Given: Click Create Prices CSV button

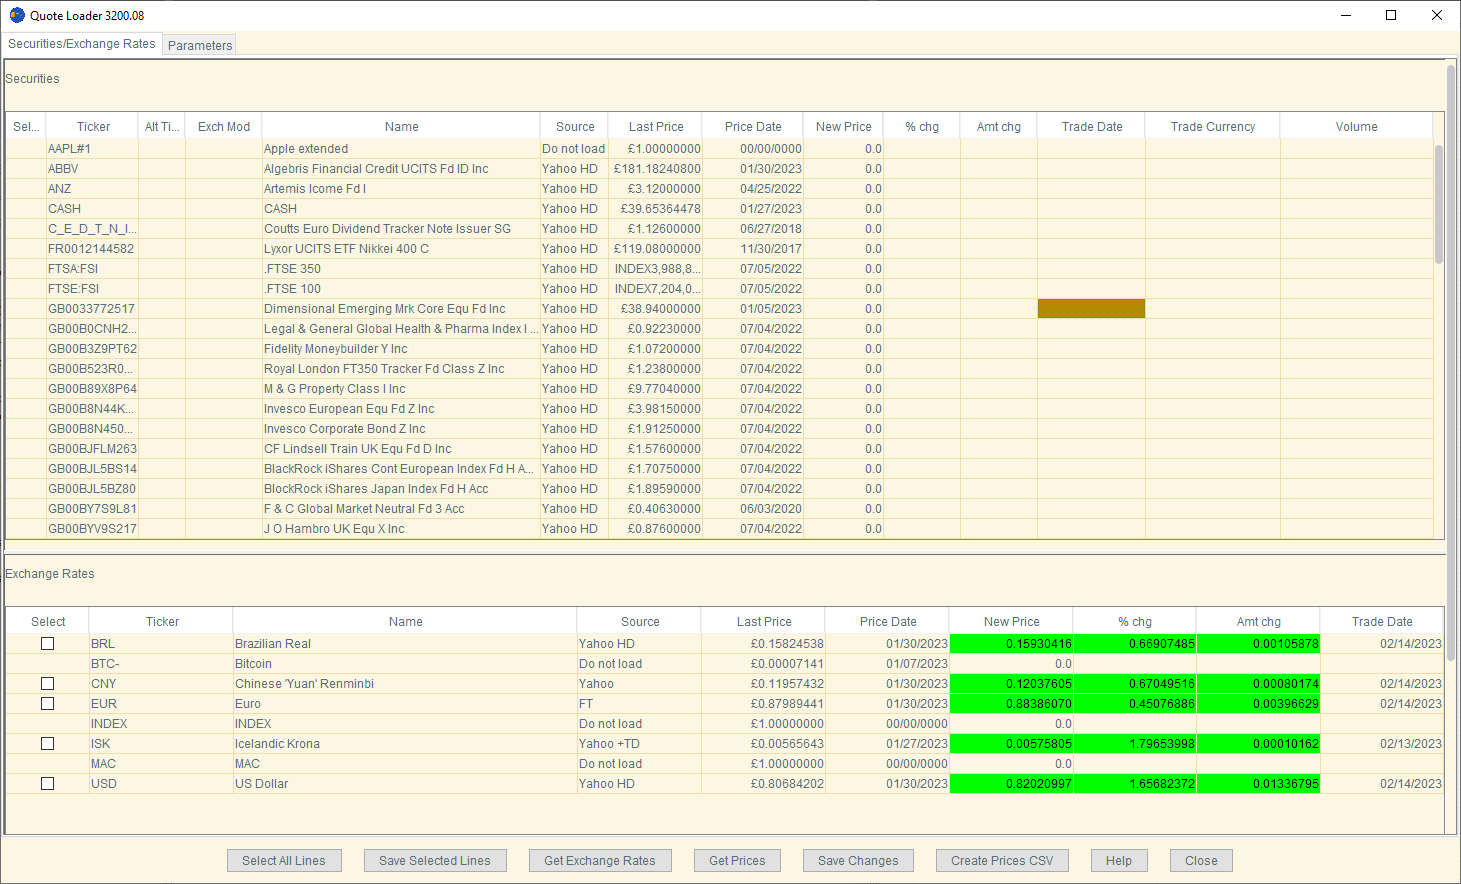Looking at the screenshot, I should pyautogui.click(x=1002, y=861).
